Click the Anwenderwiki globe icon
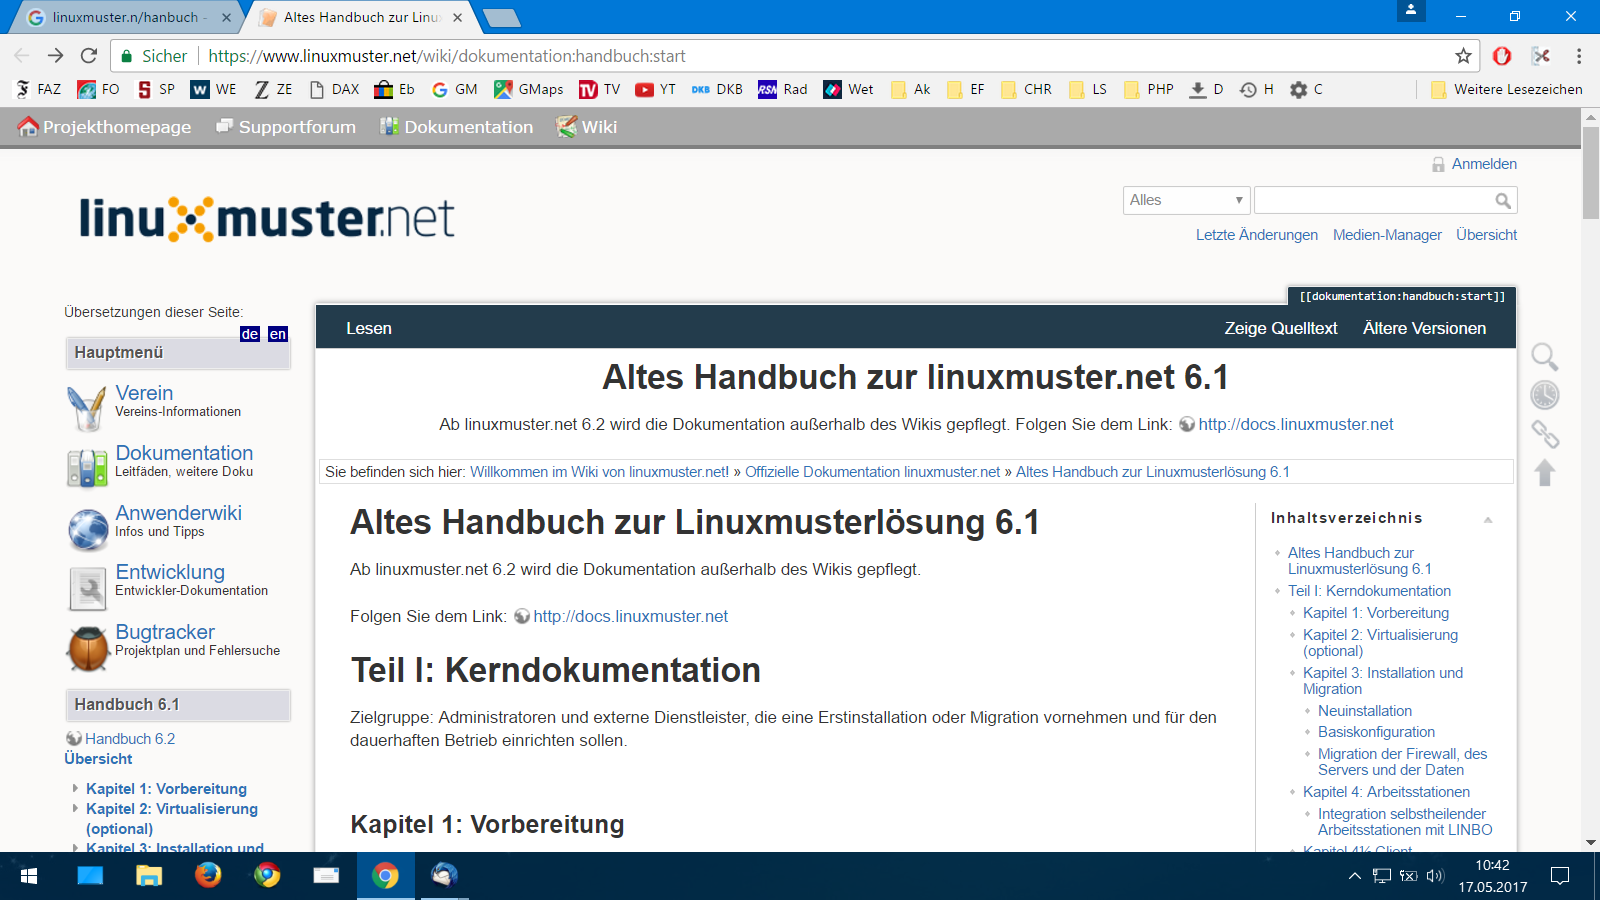The width and height of the screenshot is (1600, 900). coord(88,530)
